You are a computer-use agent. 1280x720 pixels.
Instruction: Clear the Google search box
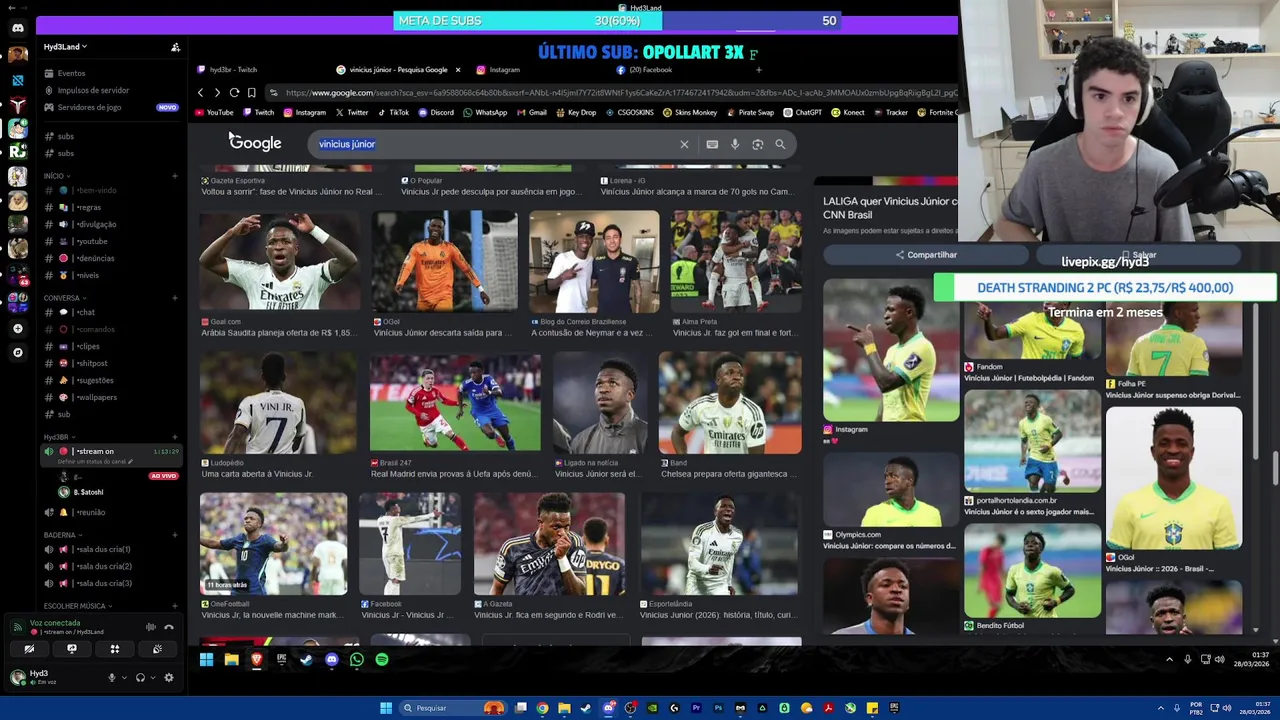click(684, 144)
